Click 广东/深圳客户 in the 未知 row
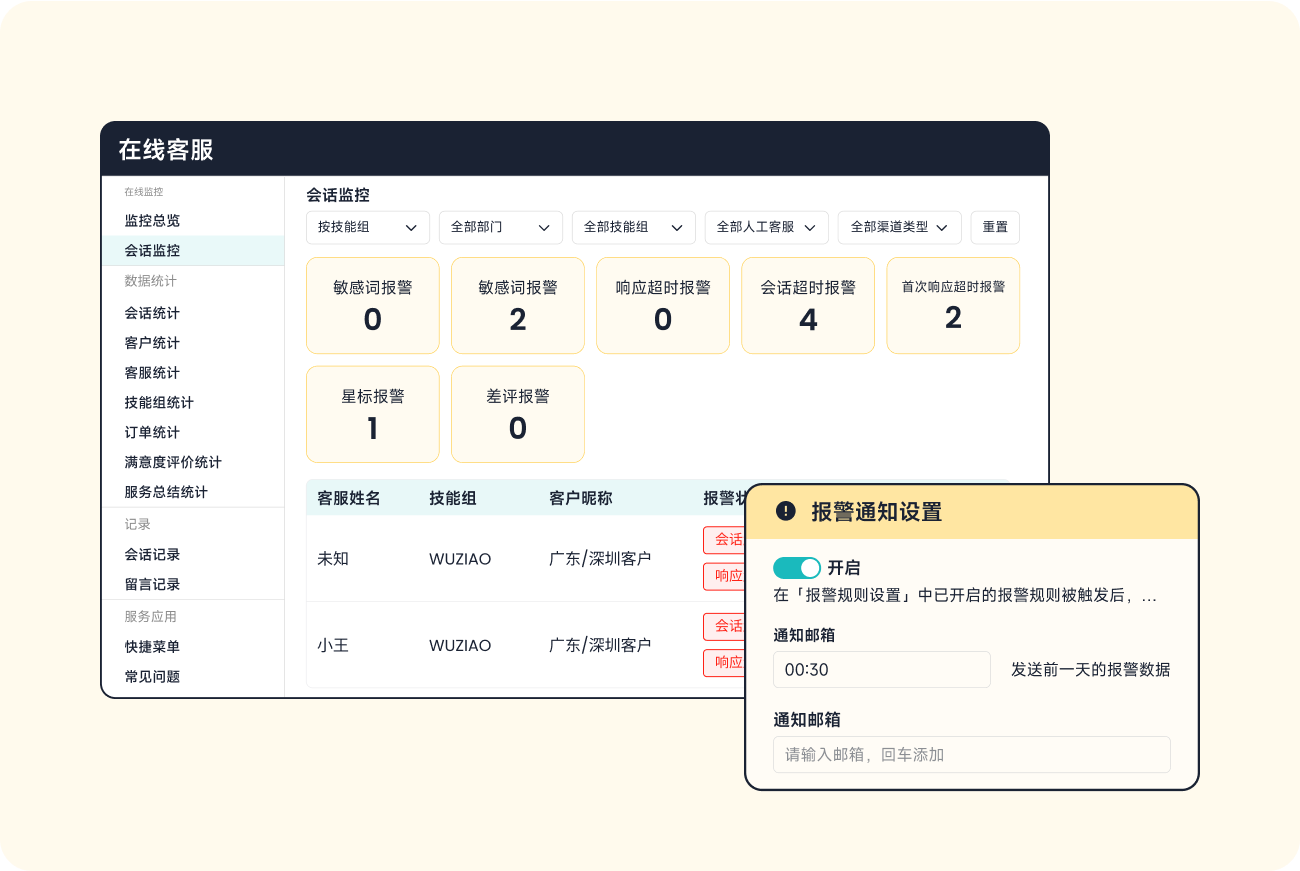The width and height of the screenshot is (1300, 871). click(600, 559)
